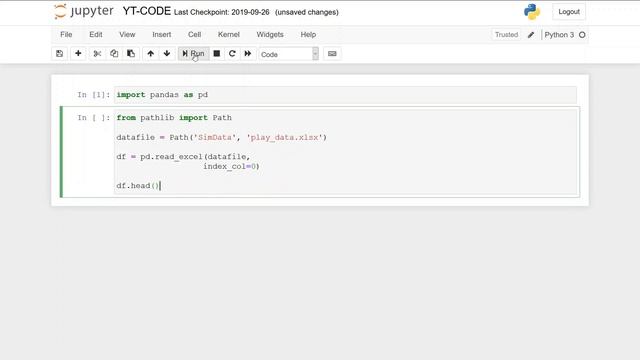Image resolution: width=640 pixels, height=360 pixels.
Task: Open the Cell menu
Action: [195, 35]
